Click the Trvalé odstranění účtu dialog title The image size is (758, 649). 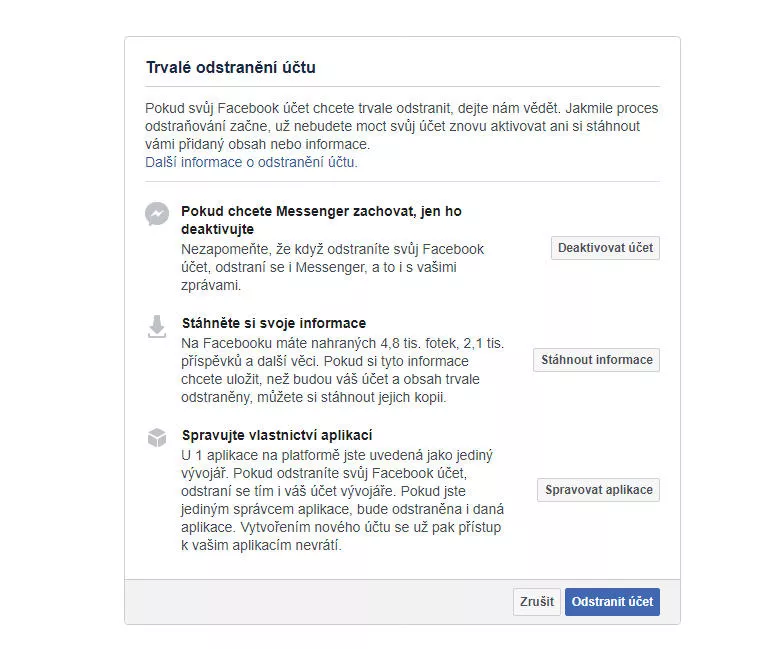pos(231,67)
